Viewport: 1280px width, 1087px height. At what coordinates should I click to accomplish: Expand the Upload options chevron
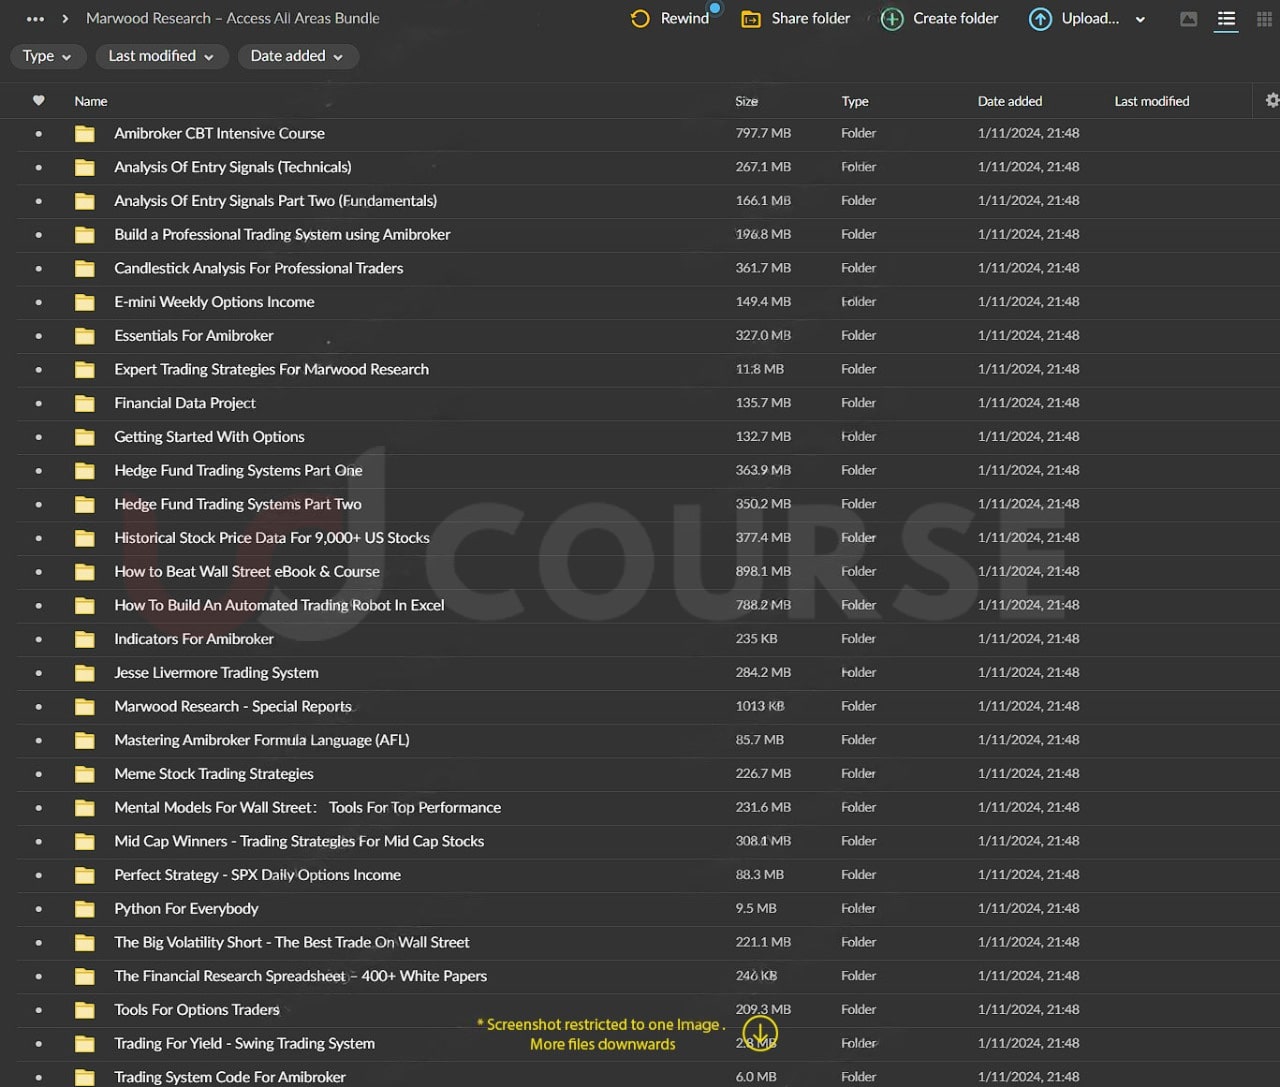click(x=1140, y=19)
